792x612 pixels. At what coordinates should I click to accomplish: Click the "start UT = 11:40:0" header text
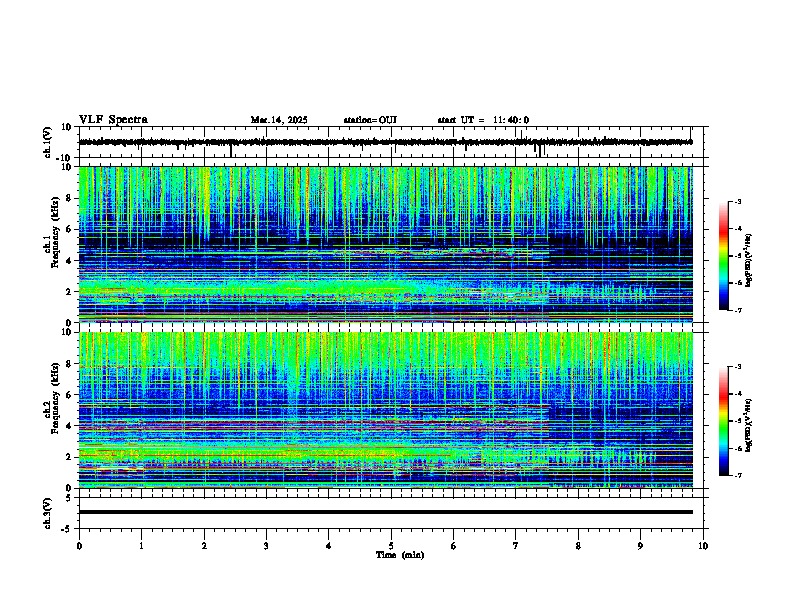pos(483,120)
